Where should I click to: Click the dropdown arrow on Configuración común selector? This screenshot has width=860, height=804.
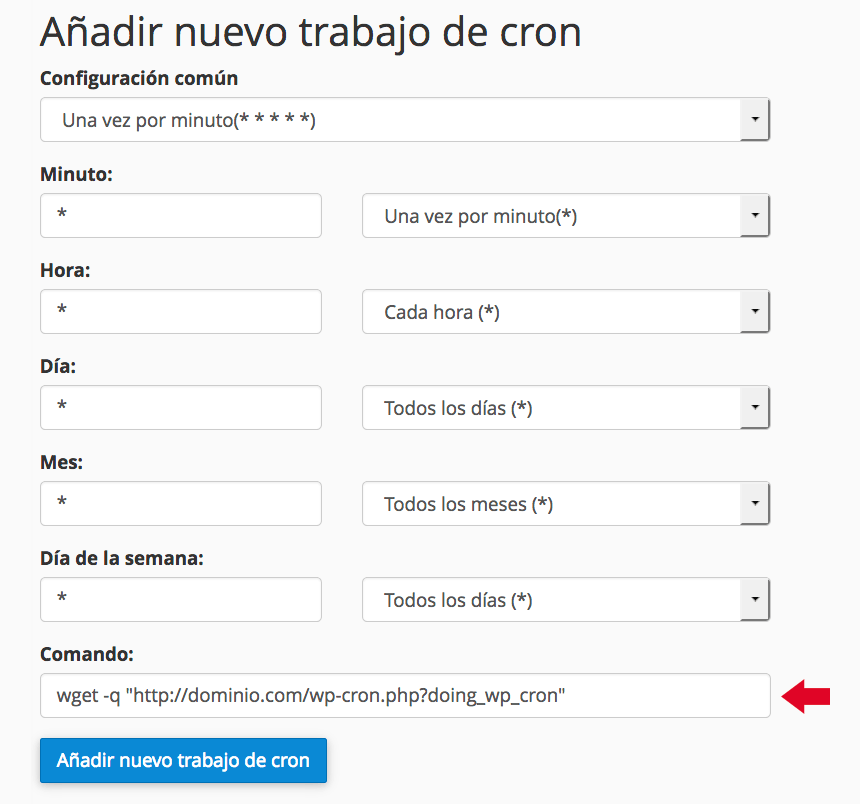point(756,119)
